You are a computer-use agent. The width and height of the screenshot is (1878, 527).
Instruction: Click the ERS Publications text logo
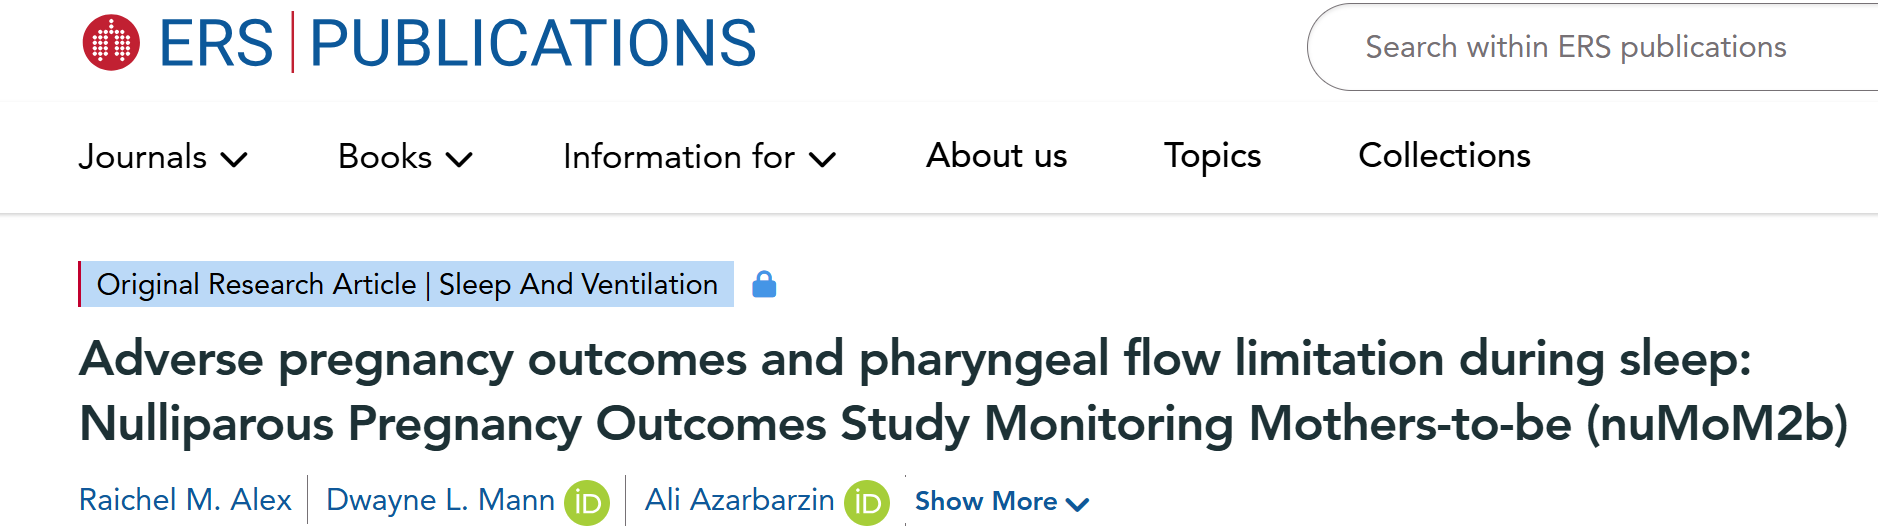458,43
